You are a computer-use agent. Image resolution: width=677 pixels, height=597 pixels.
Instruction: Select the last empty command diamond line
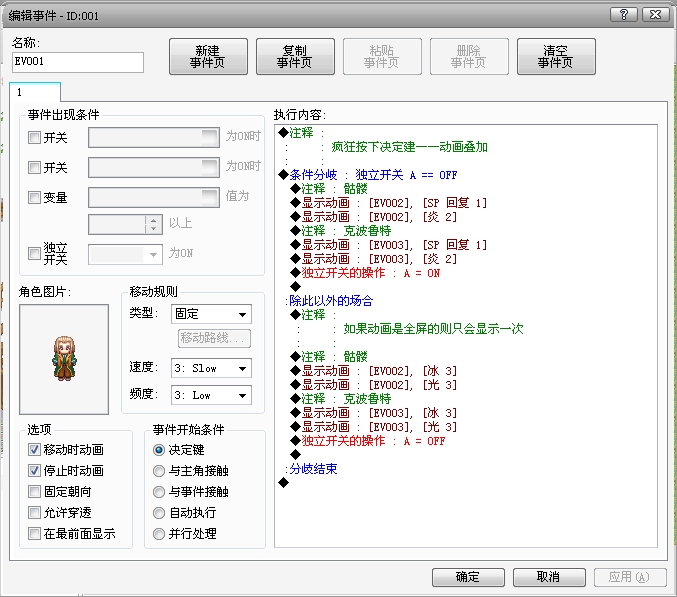[x=283, y=483]
